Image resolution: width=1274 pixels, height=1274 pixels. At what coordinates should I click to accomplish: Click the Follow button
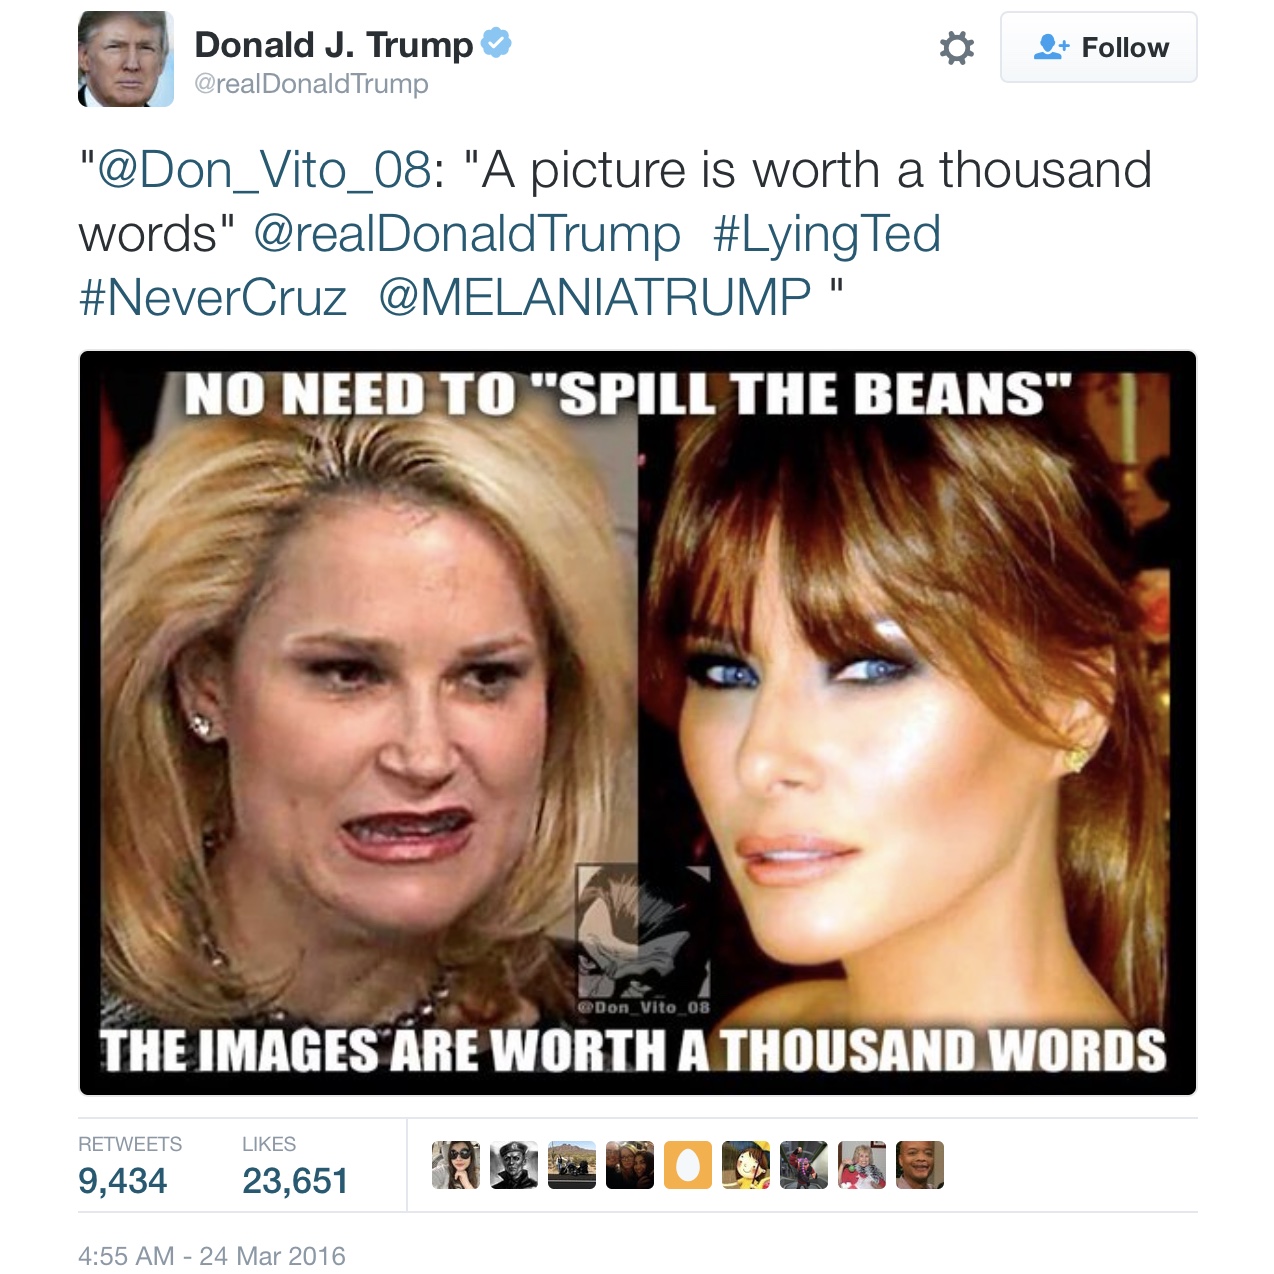point(1098,47)
